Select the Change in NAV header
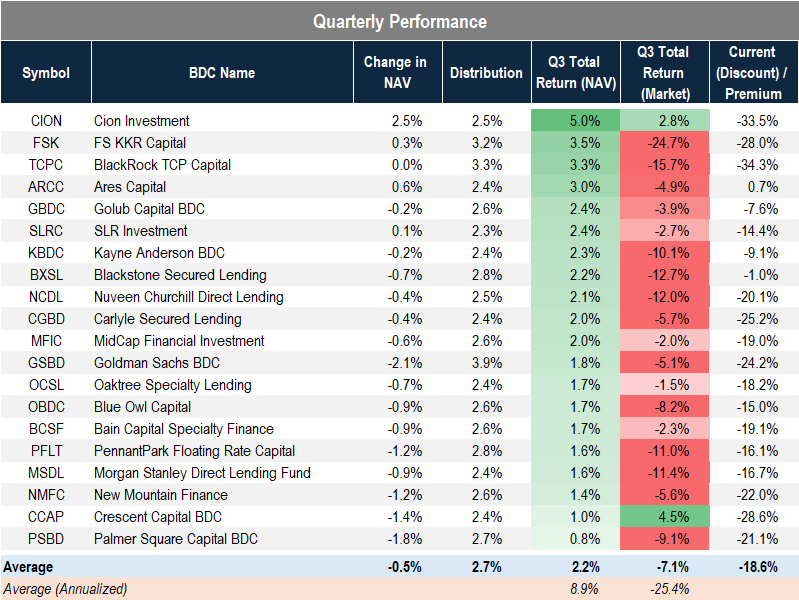Screen dimensions: 799x600 [395, 72]
